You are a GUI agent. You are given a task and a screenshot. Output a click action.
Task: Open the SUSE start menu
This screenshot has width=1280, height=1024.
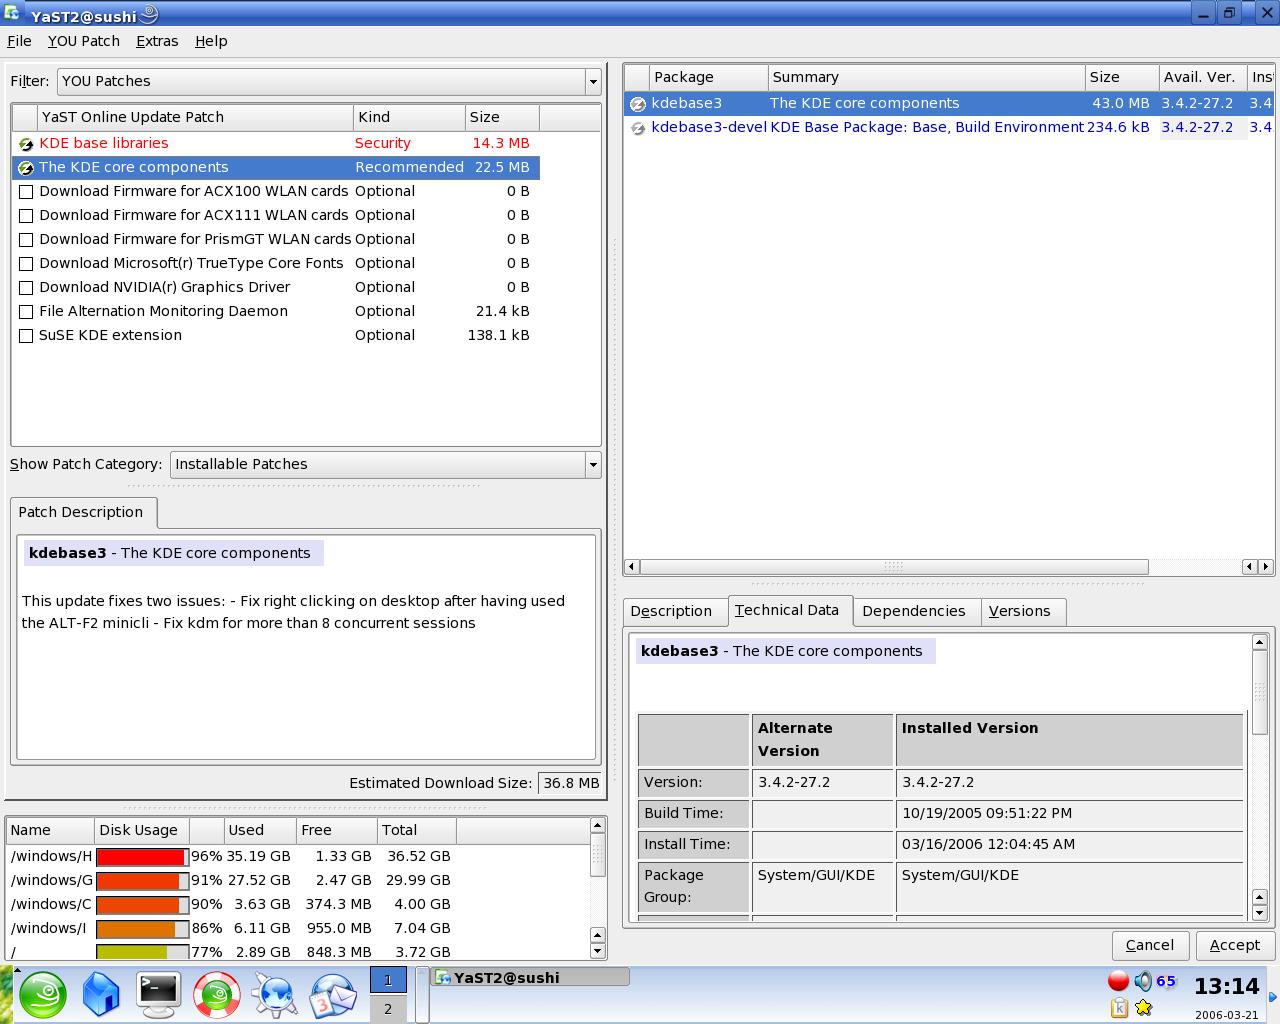click(x=43, y=995)
